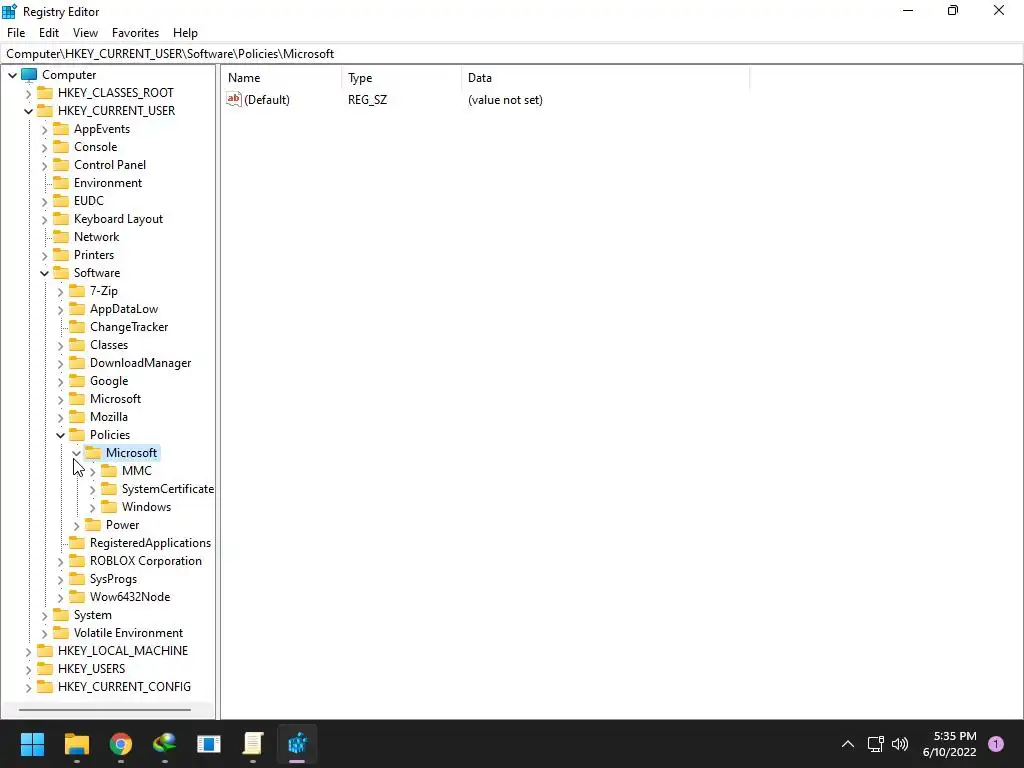Click the 7-Zip folder icon
1024x768 pixels.
pos(77,290)
